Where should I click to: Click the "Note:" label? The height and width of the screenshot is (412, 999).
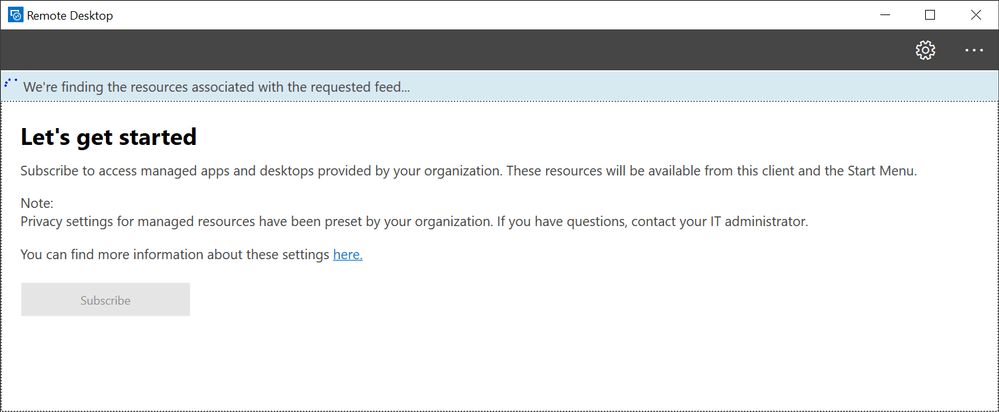pos(37,204)
